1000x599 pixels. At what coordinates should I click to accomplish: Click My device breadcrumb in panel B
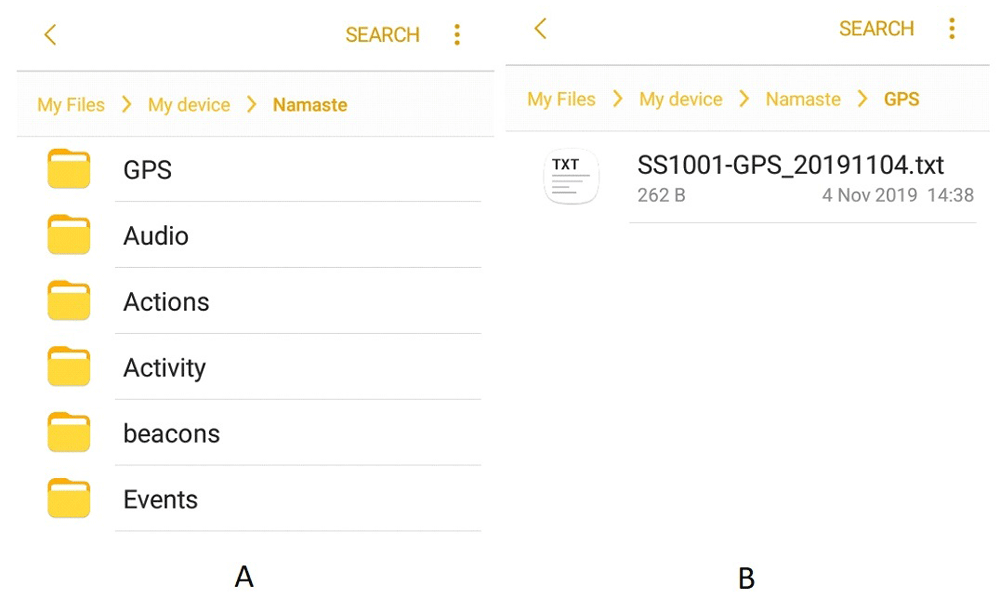click(680, 99)
